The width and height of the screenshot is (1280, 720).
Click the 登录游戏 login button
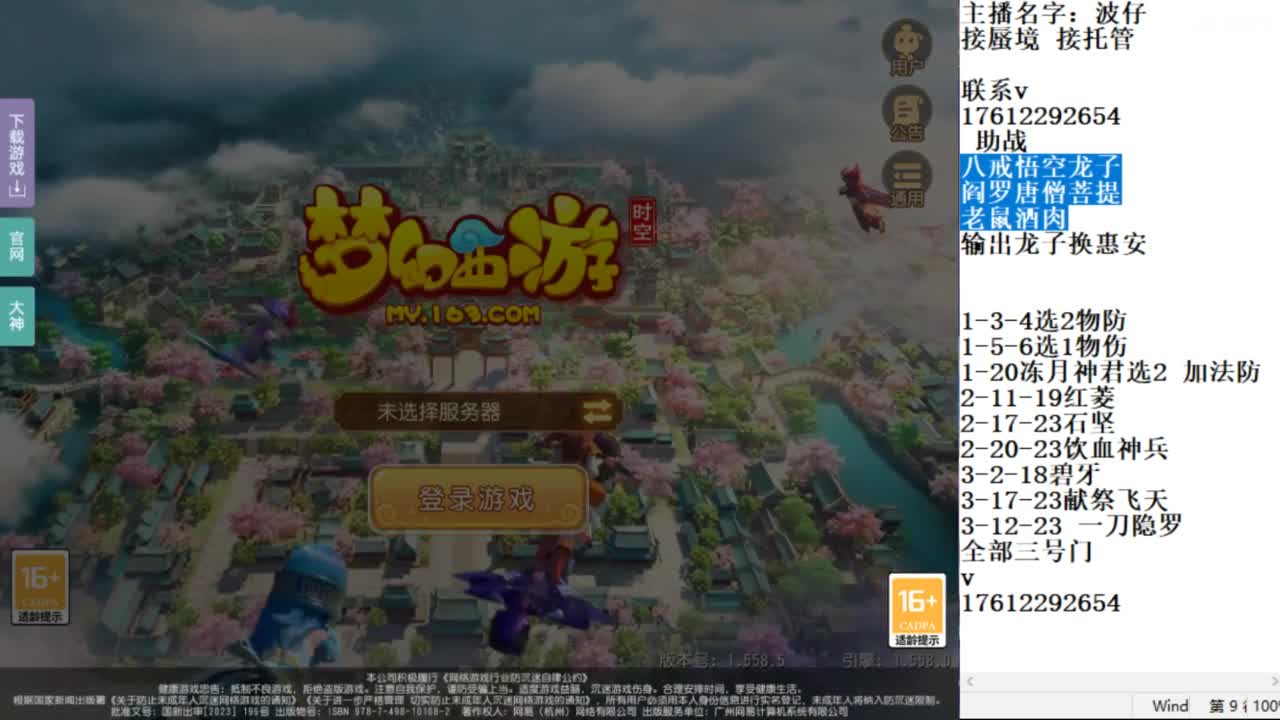click(477, 499)
